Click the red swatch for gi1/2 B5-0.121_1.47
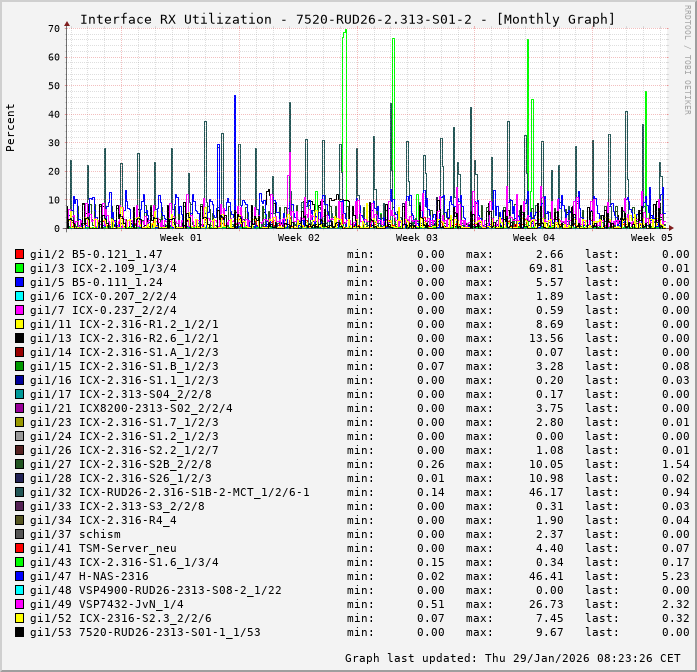 19,254
